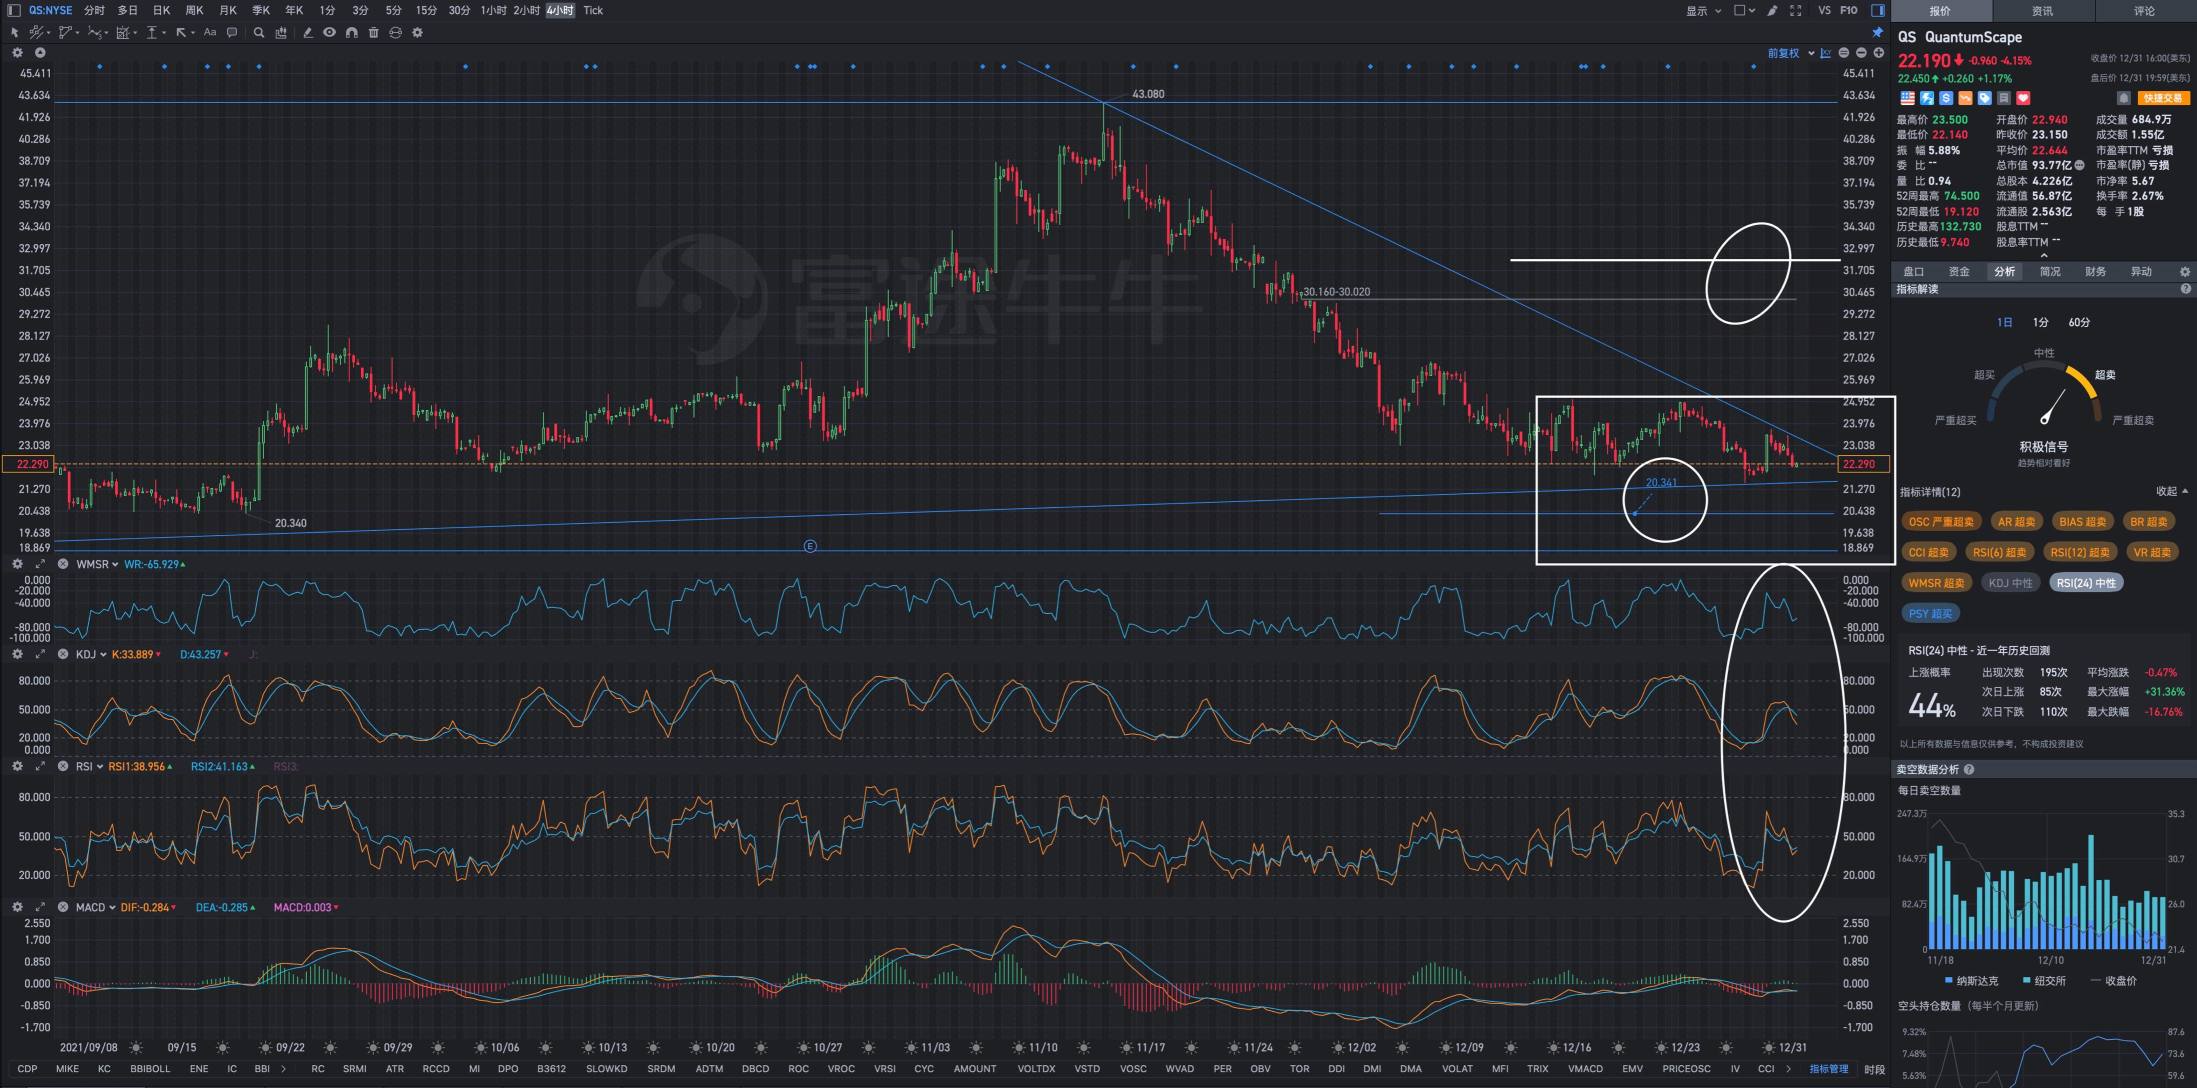Screen dimensions: 2197x1088
Task: Zoom out chart with minus button
Action: coord(1861,53)
